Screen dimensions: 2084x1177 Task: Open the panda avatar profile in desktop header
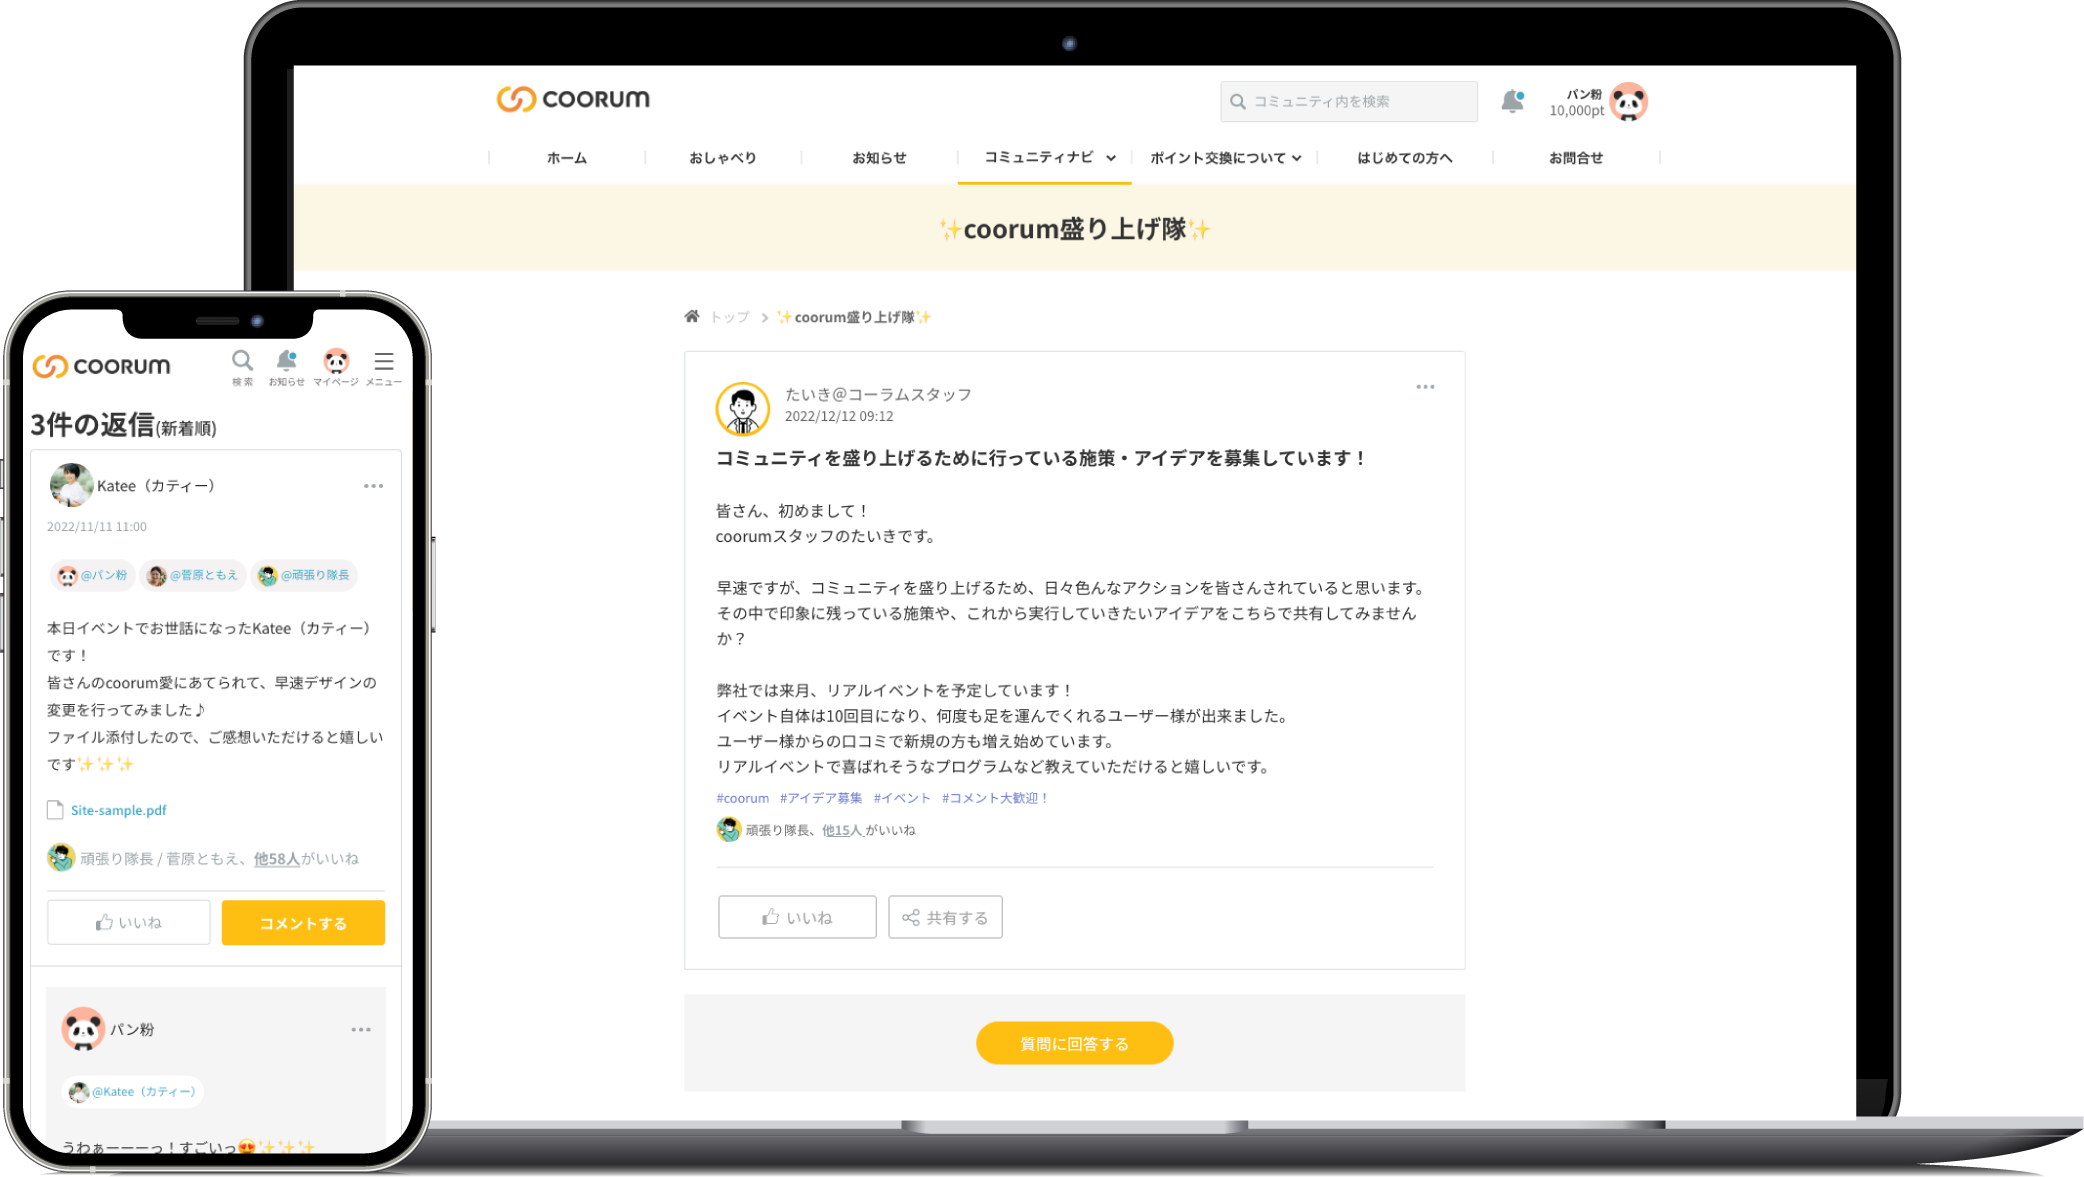[x=1629, y=102]
